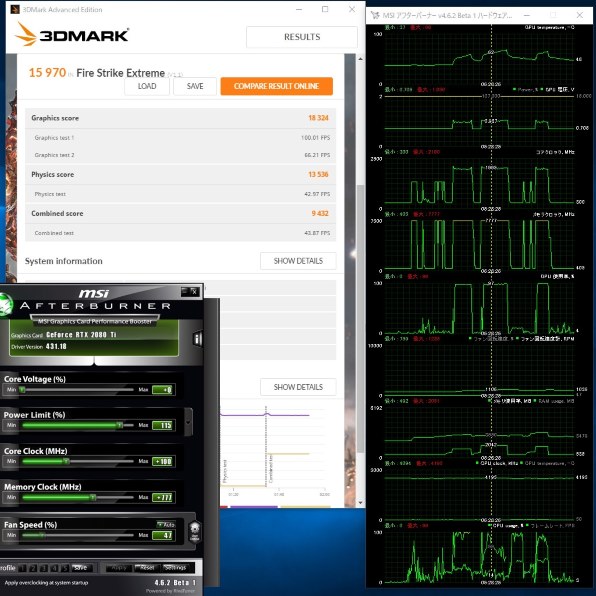596x596 pixels.
Task: Load Afterburner profile slot 3
Action: [x=44, y=568]
